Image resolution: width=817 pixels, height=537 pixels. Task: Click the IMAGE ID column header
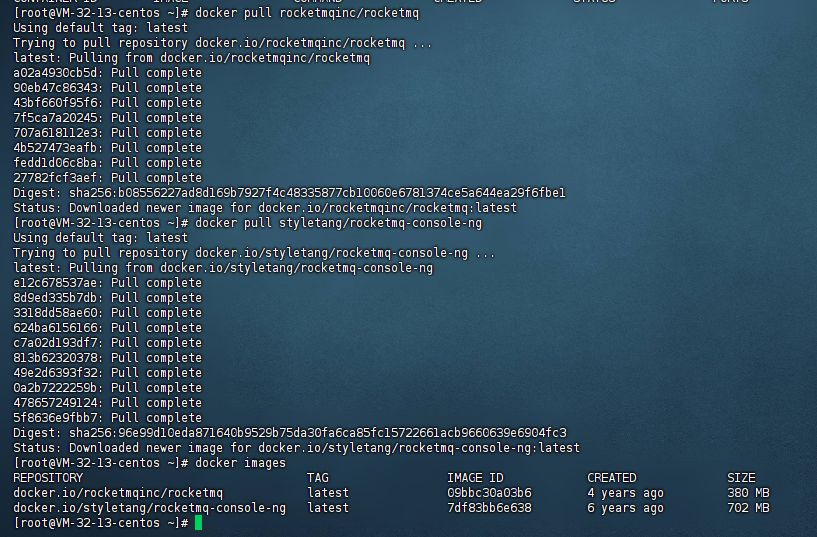point(475,478)
